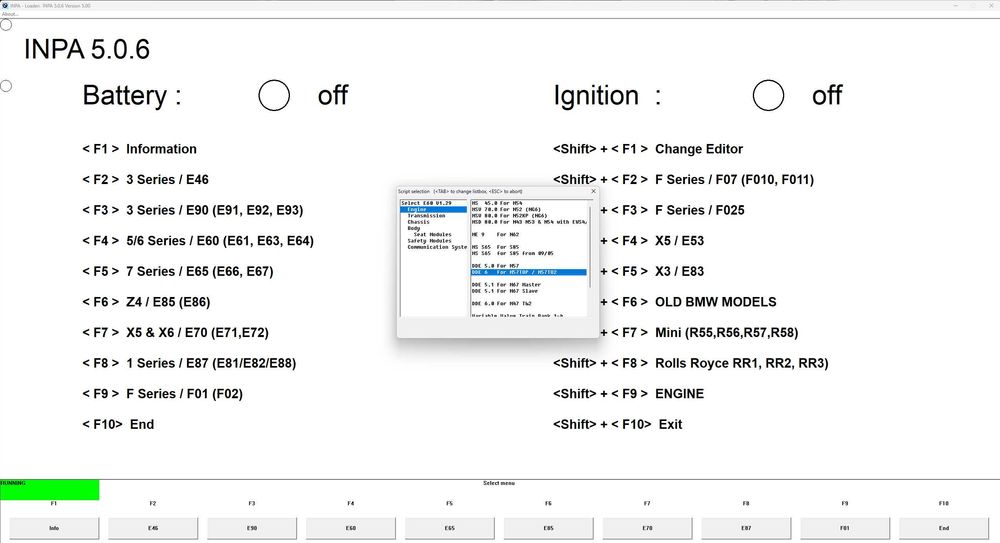Click the E90 button in bottom bar

(x=252, y=528)
